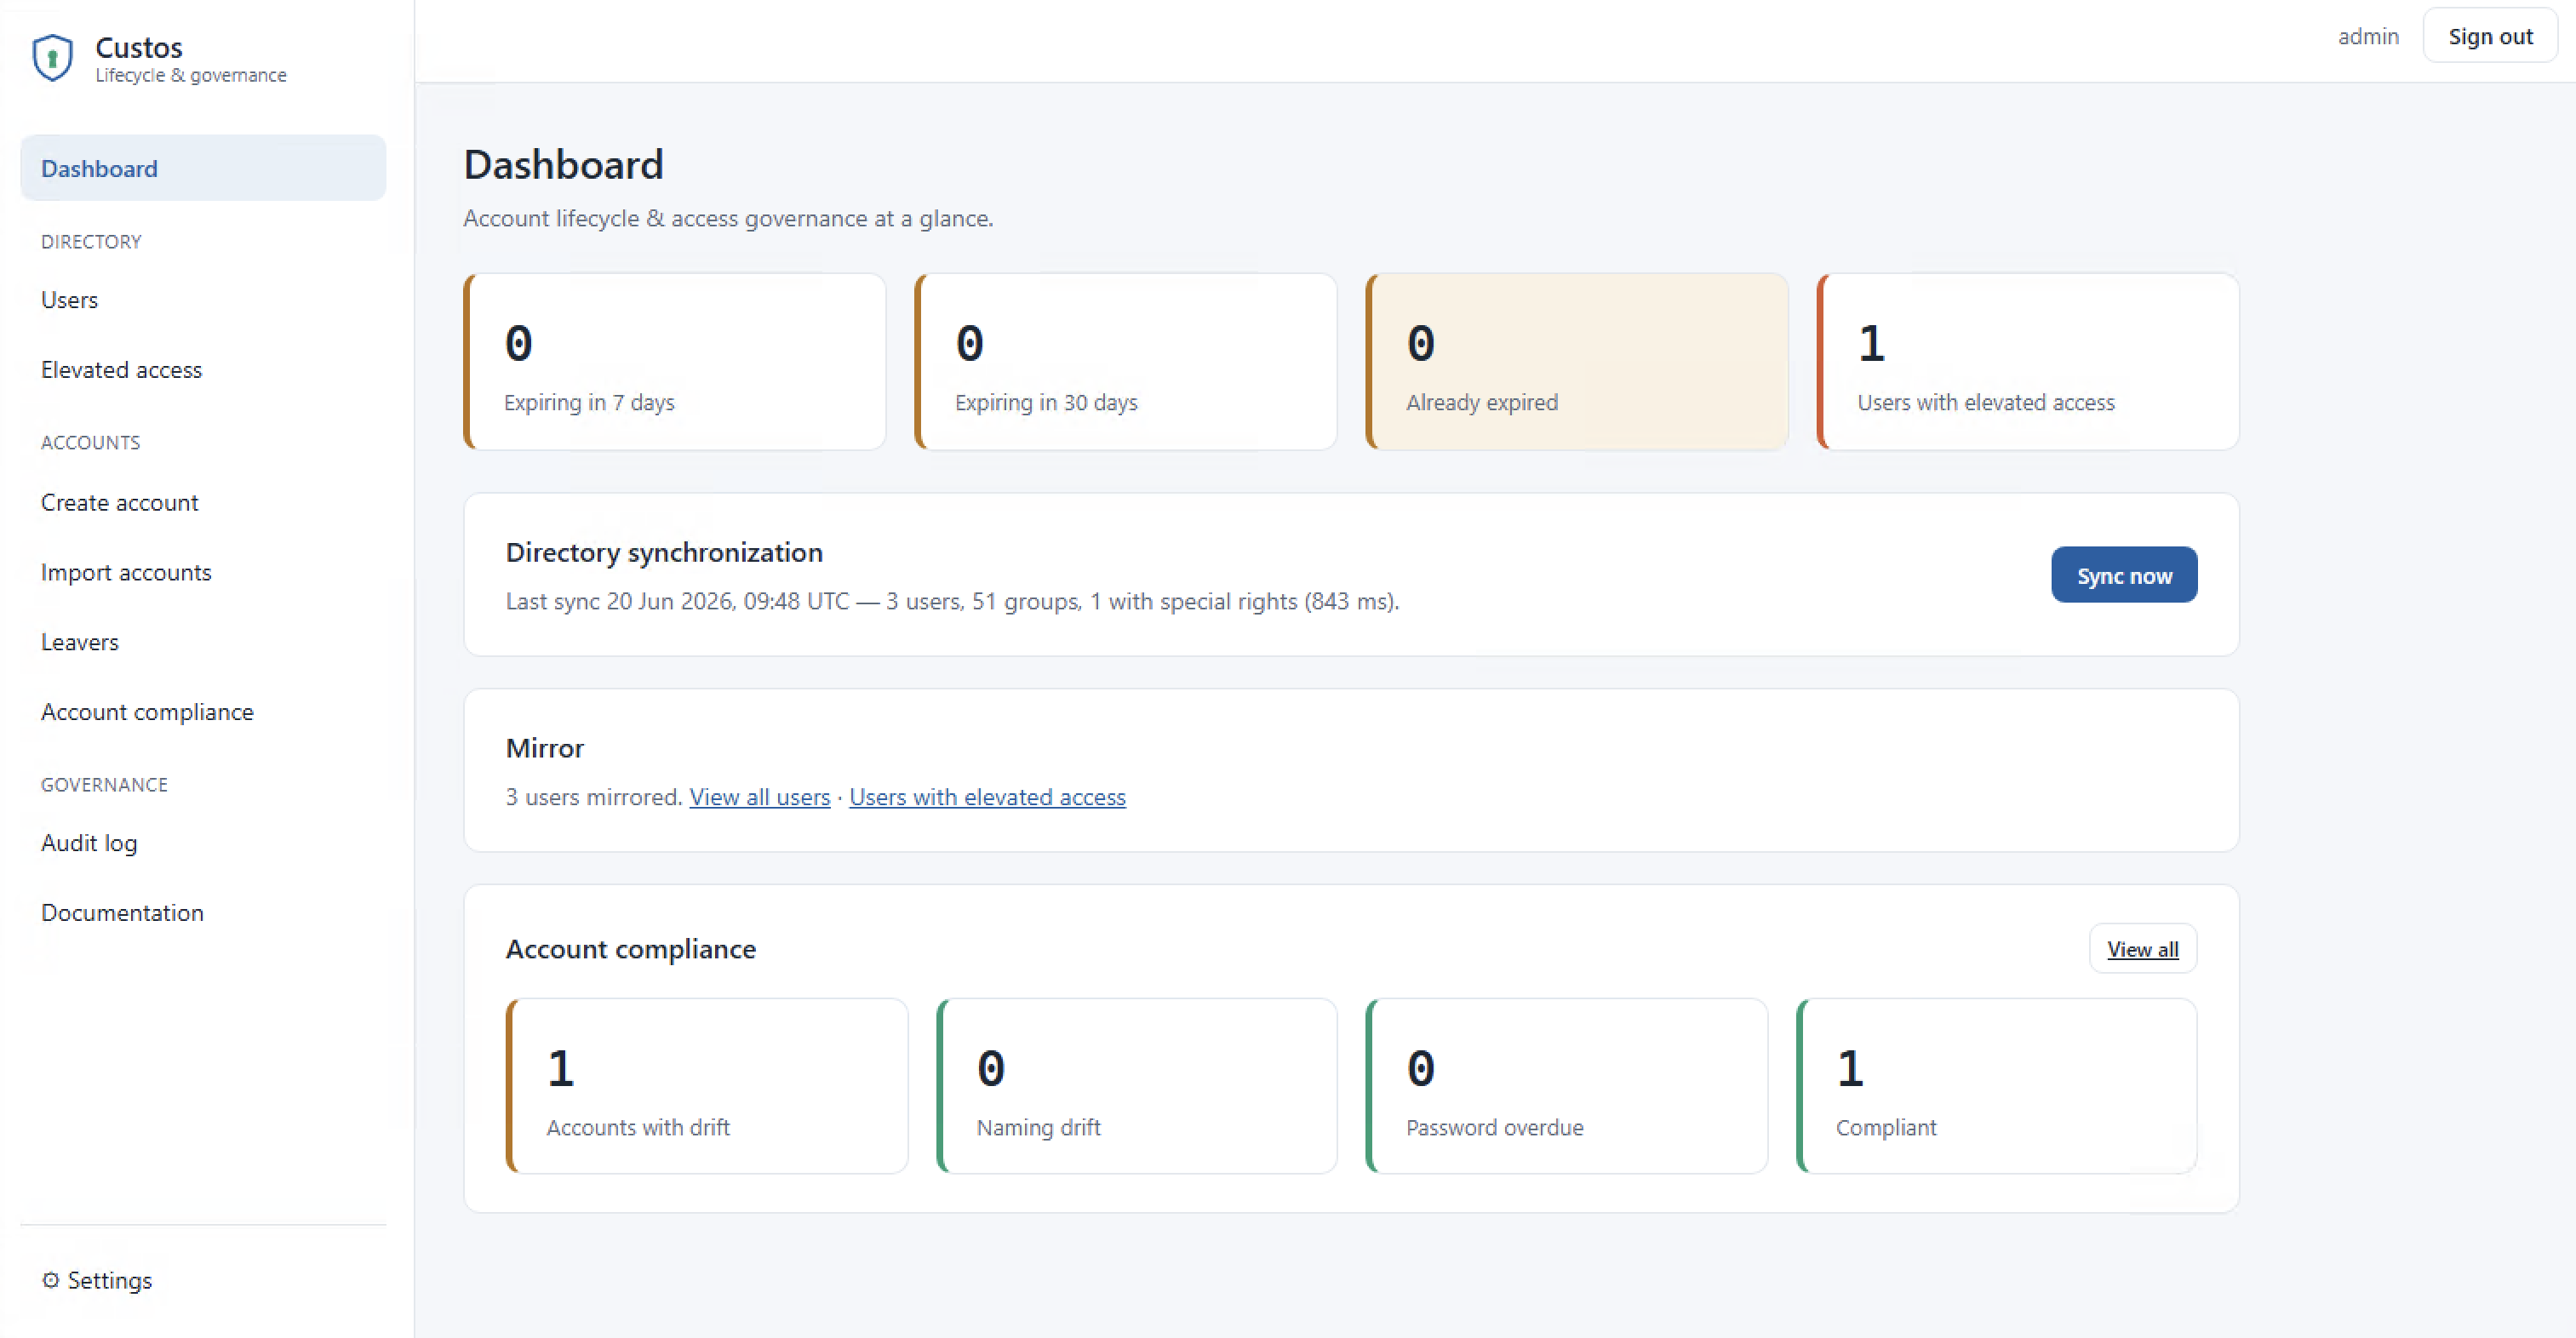Go to Users in the sidebar
2576x1338 pixels.
[69, 300]
